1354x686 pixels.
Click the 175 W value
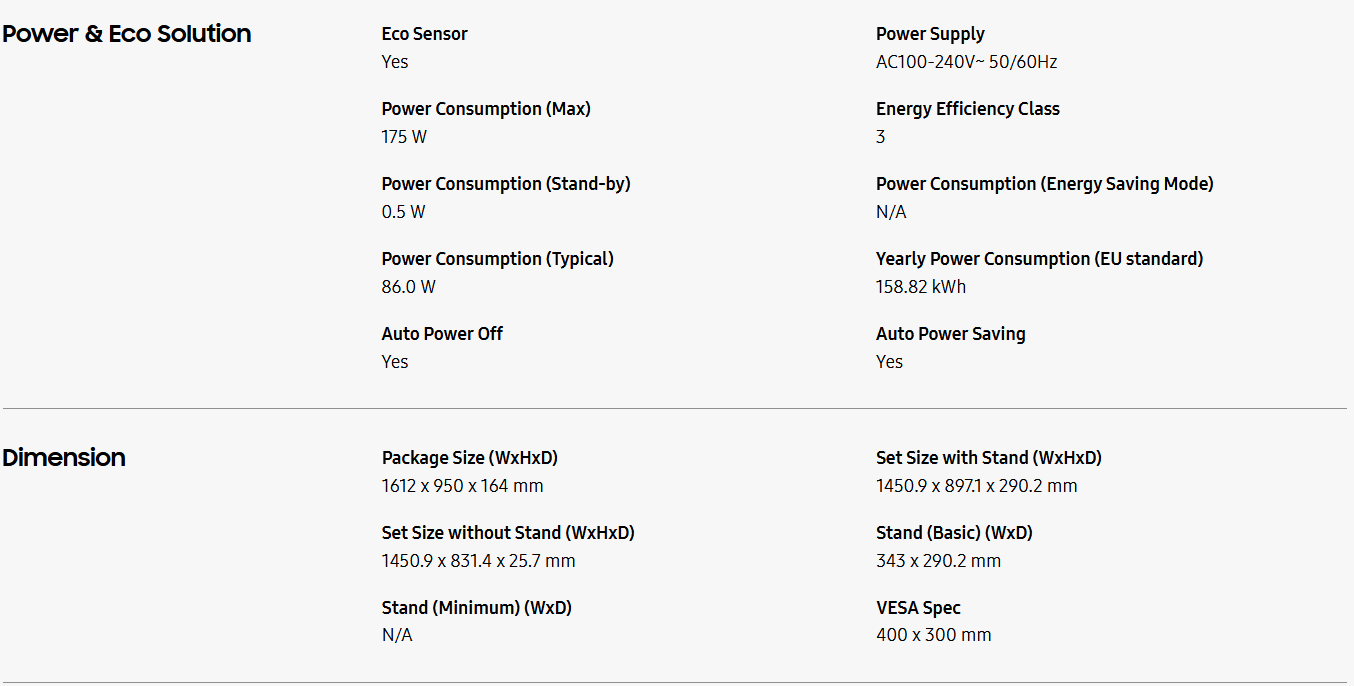[x=404, y=137]
